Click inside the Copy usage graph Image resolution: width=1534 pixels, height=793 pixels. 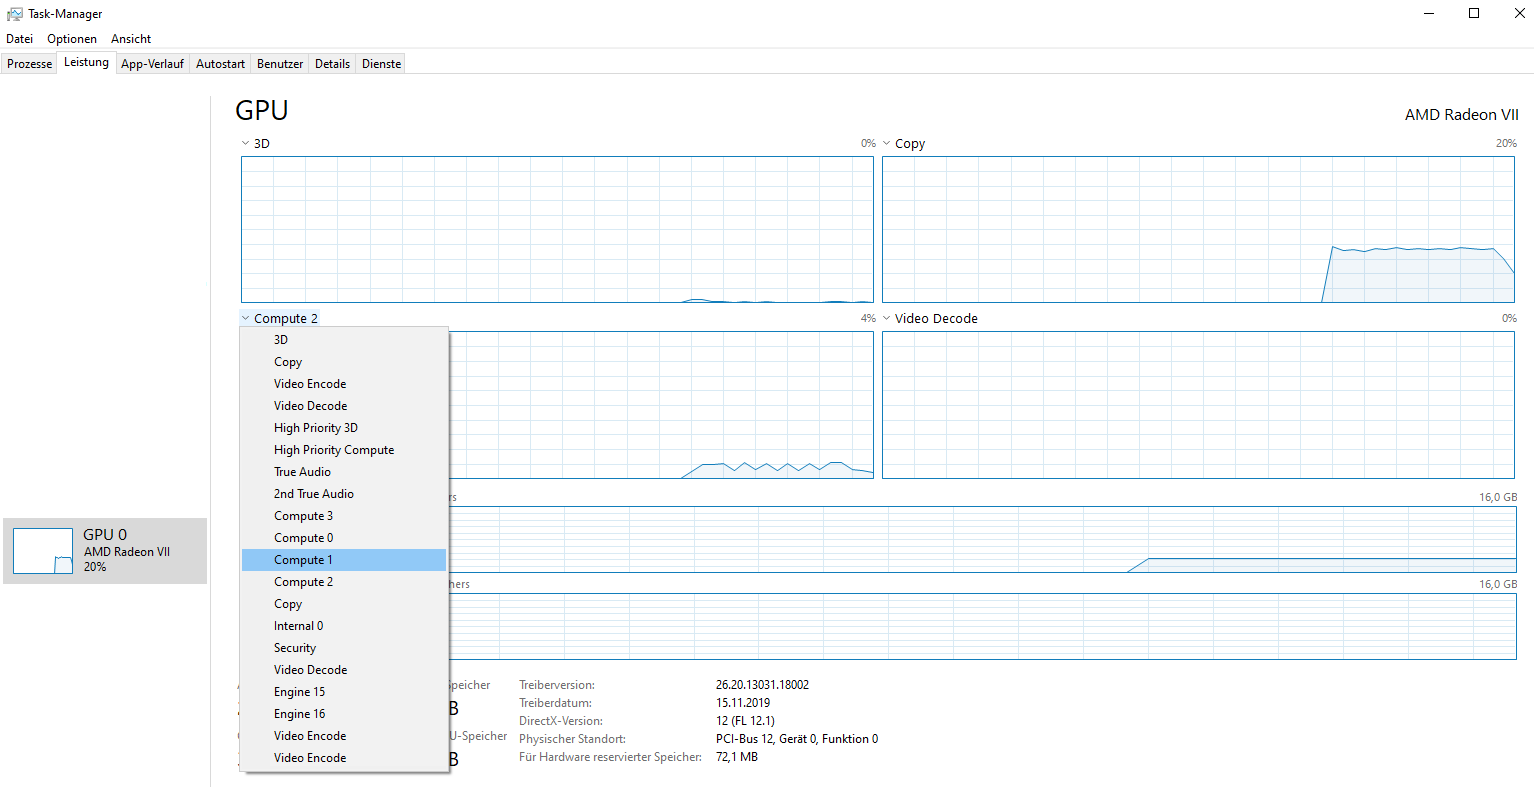coord(1198,229)
